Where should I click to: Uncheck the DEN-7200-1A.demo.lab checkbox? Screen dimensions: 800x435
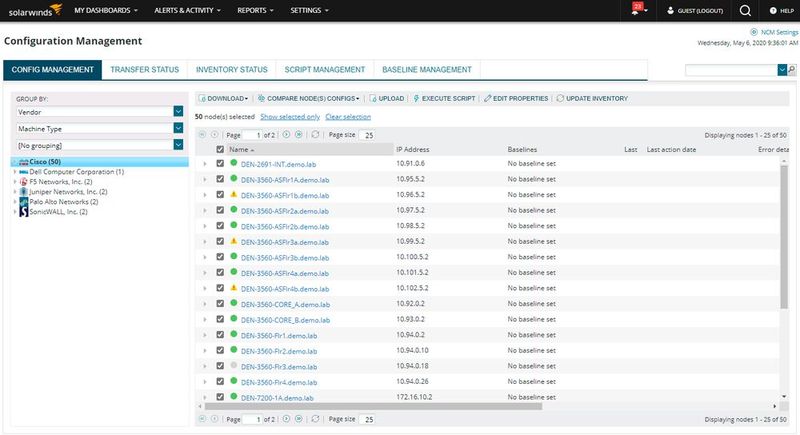pyautogui.click(x=220, y=397)
